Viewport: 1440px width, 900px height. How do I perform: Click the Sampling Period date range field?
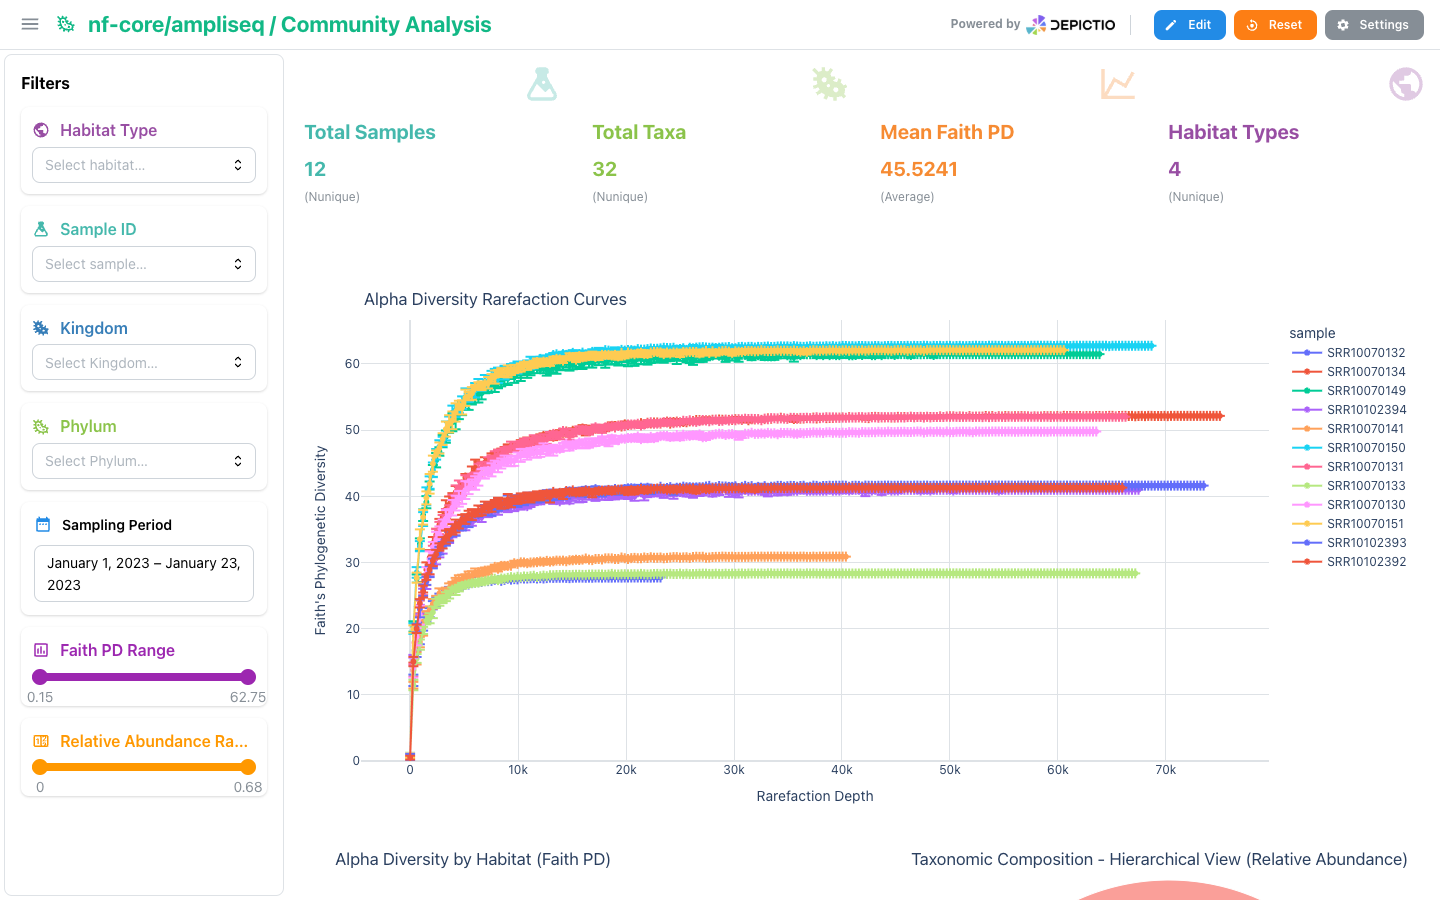144,574
